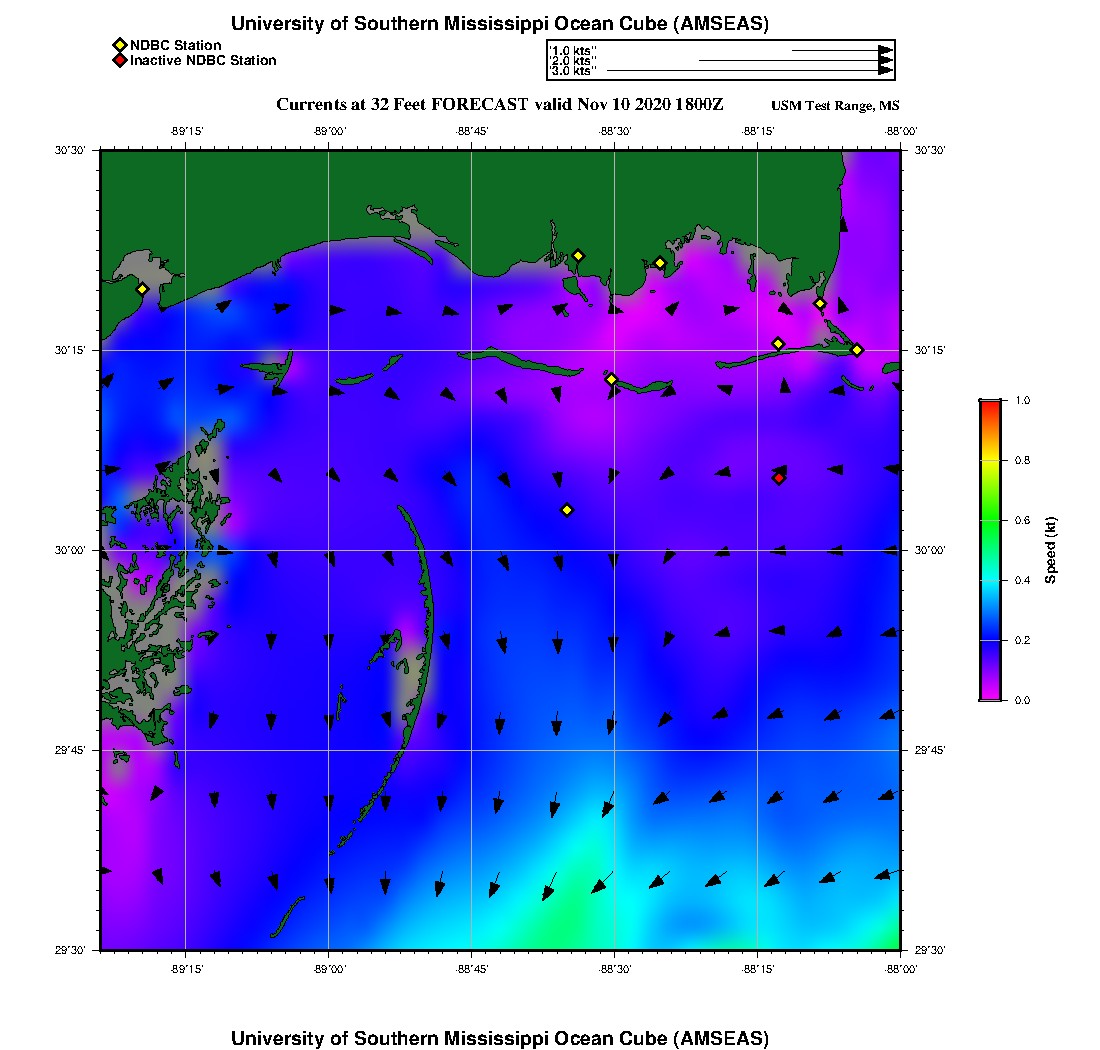Viewport: 1100px width, 1050px height.
Task: Click the 'Speed (kt)' color bar label
Action: [1050, 550]
